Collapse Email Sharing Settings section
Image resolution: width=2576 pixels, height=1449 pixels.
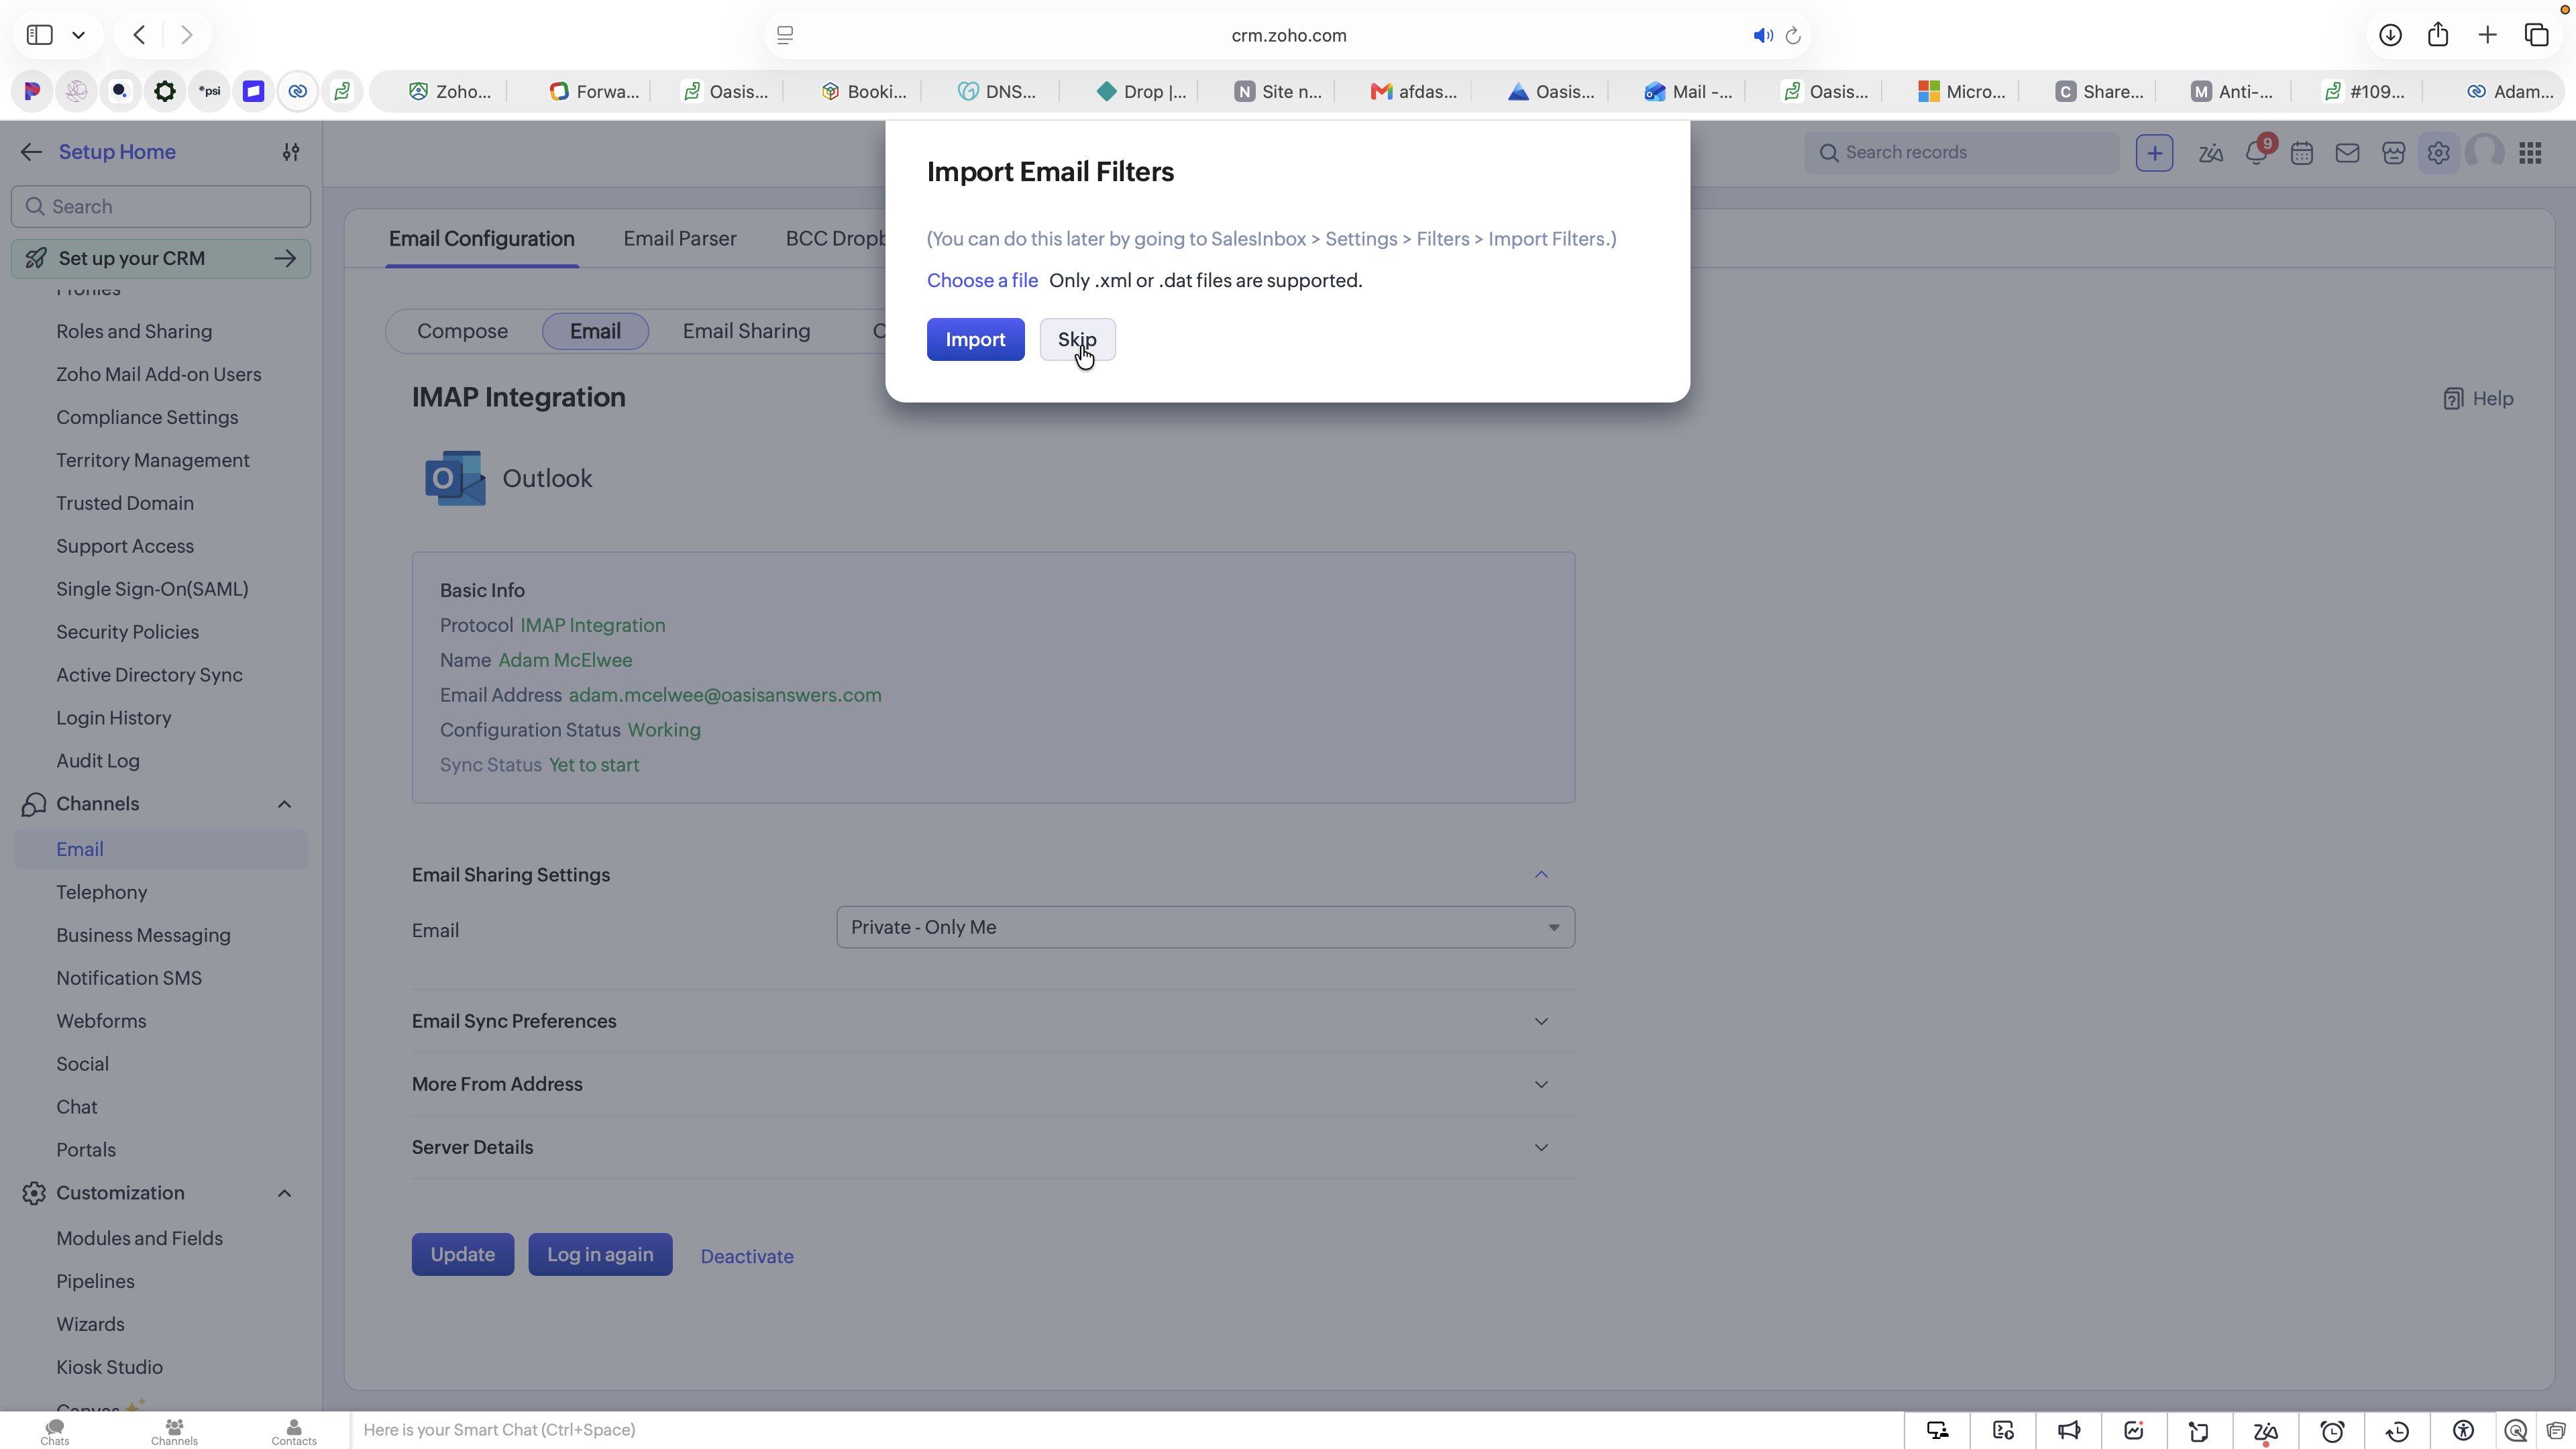tap(1541, 875)
